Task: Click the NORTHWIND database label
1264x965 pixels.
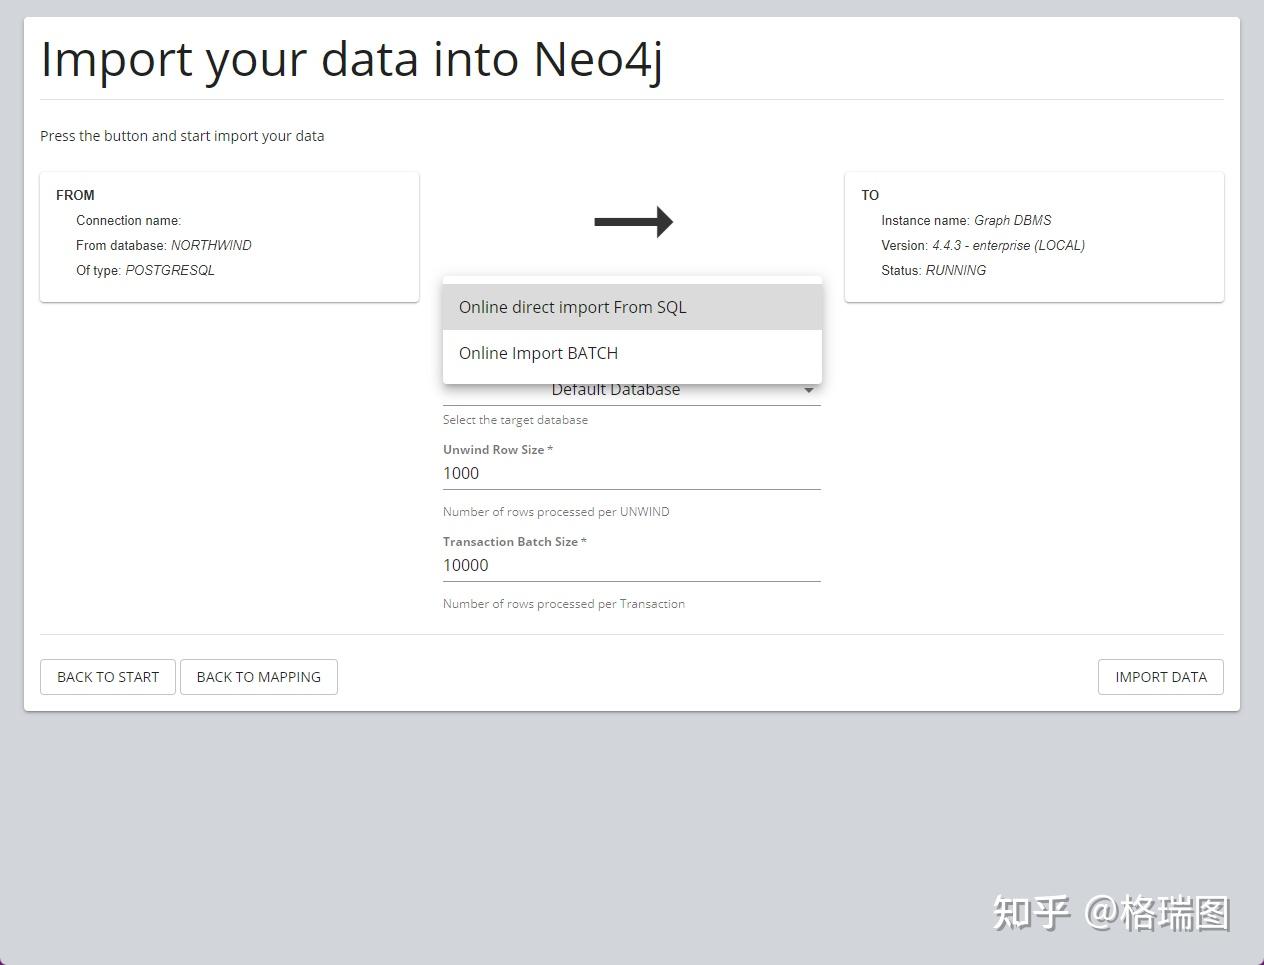Action: click(x=212, y=245)
